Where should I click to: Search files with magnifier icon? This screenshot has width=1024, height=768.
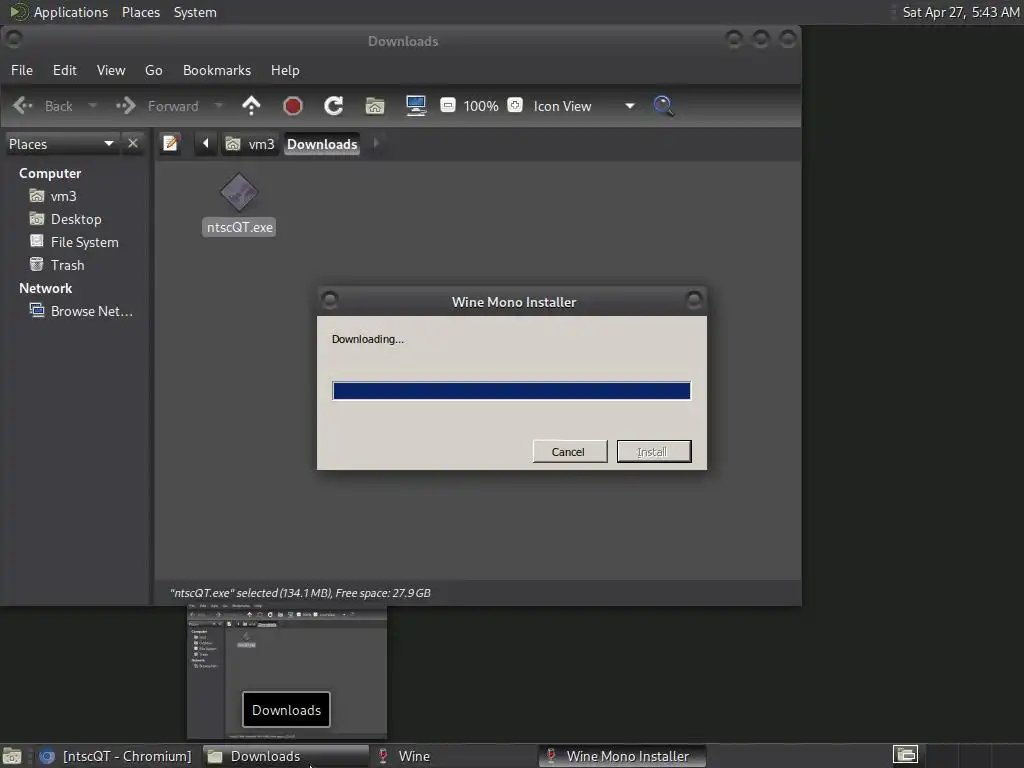click(664, 106)
